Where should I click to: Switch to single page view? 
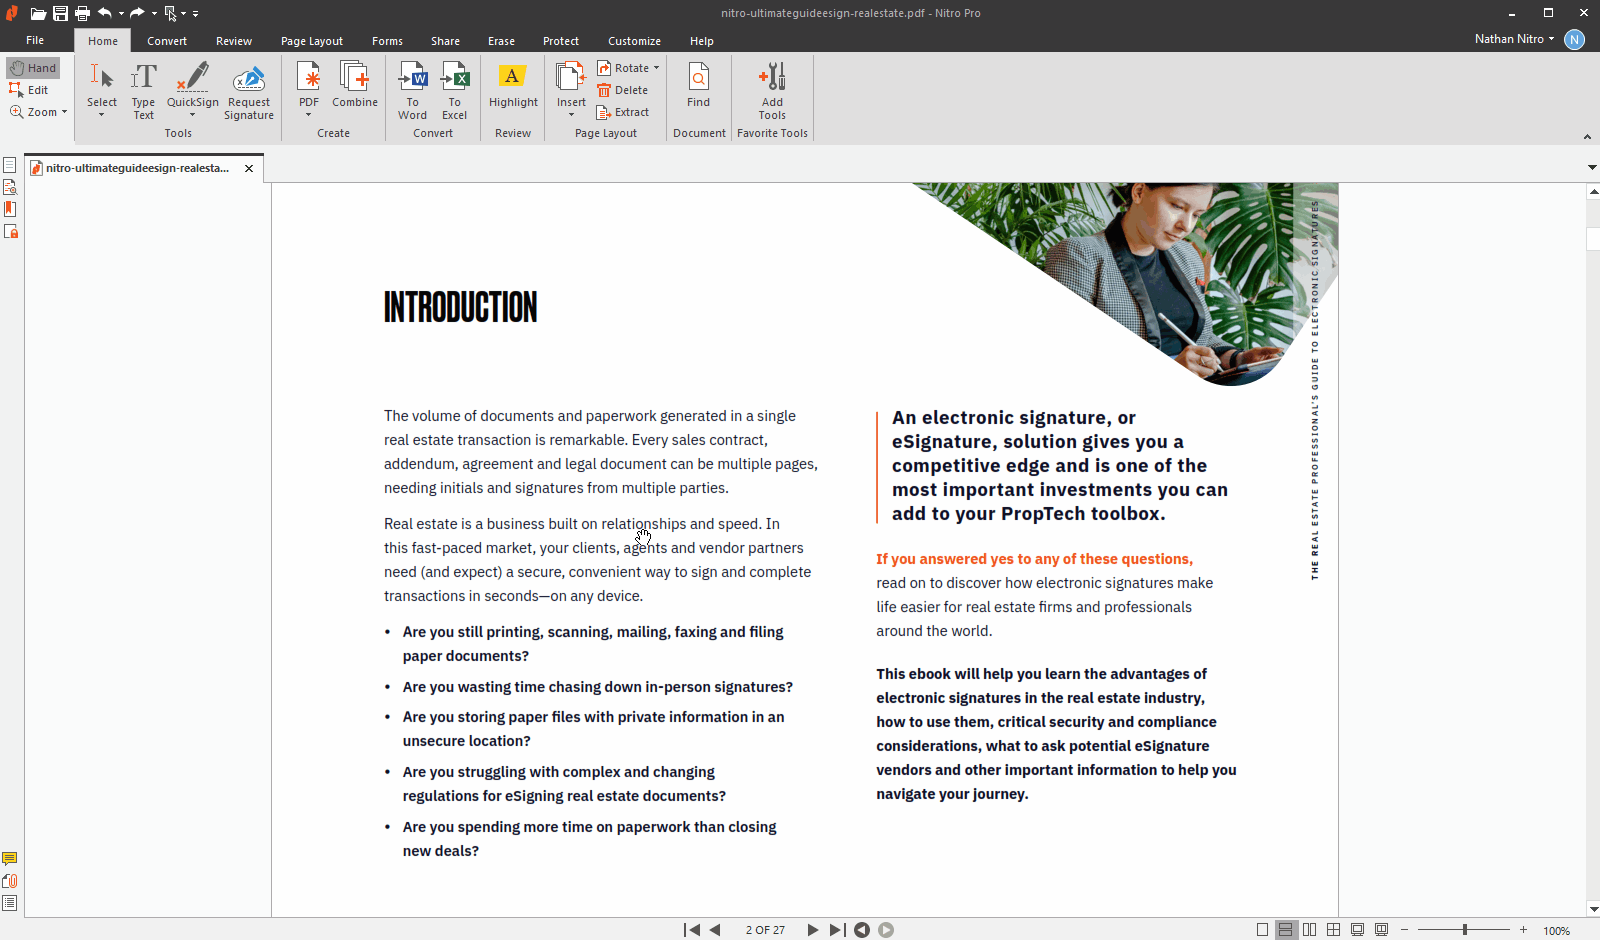pos(1262,930)
